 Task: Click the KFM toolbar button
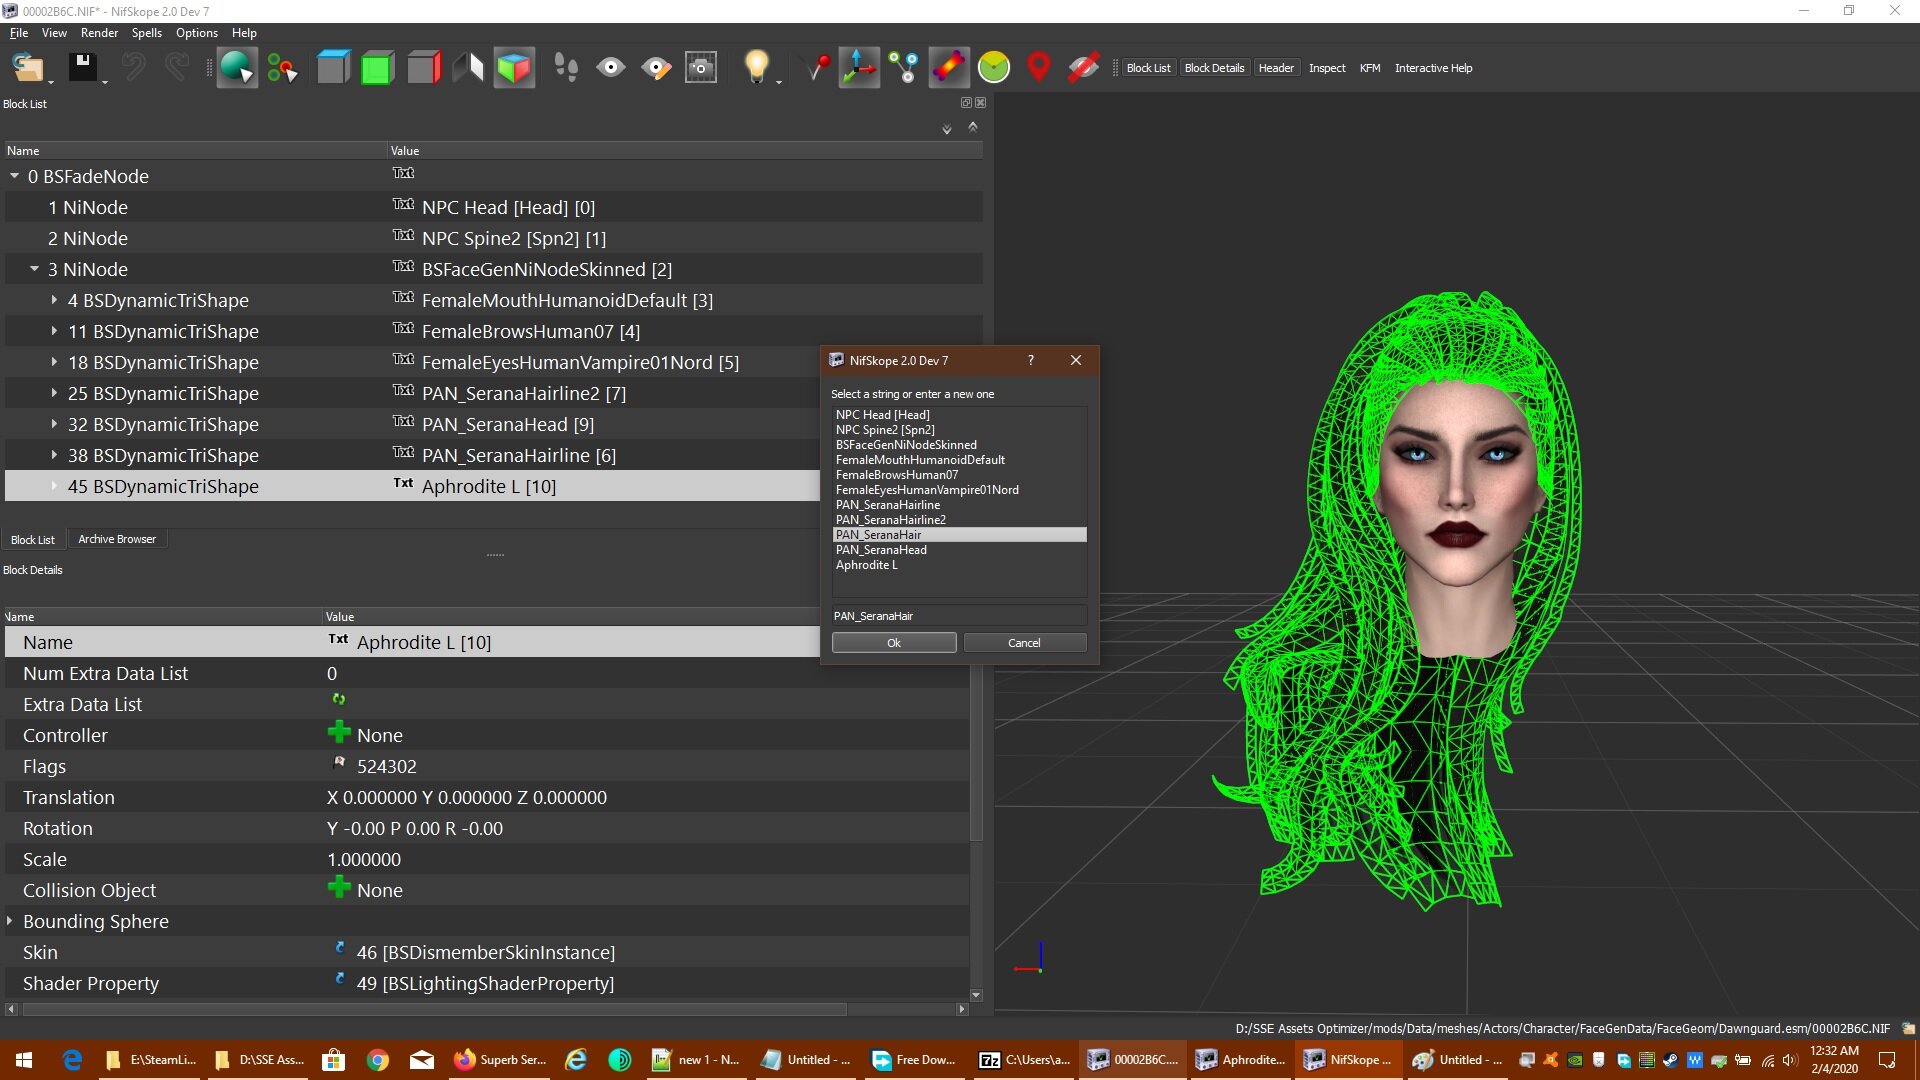point(1370,68)
